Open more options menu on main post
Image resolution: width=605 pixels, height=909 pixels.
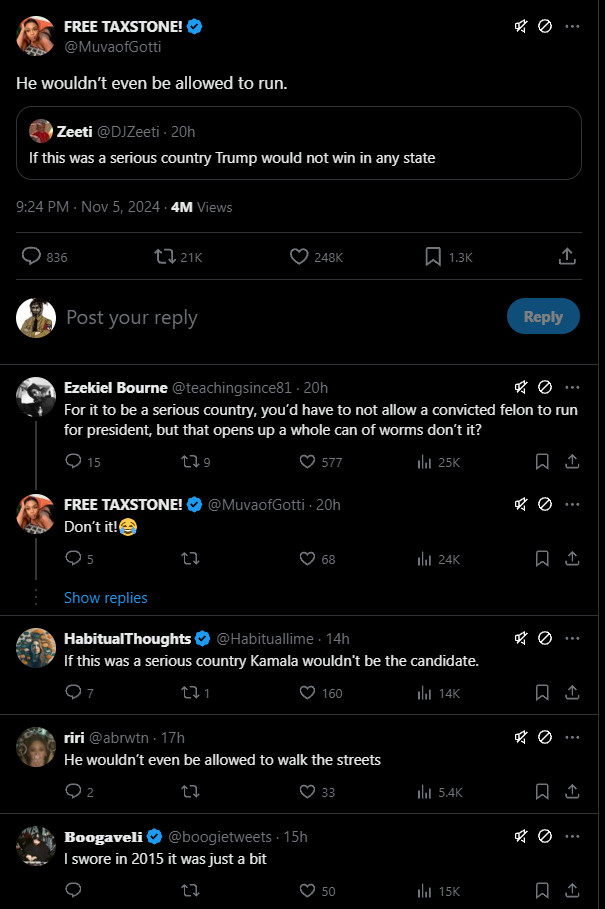pos(572,27)
